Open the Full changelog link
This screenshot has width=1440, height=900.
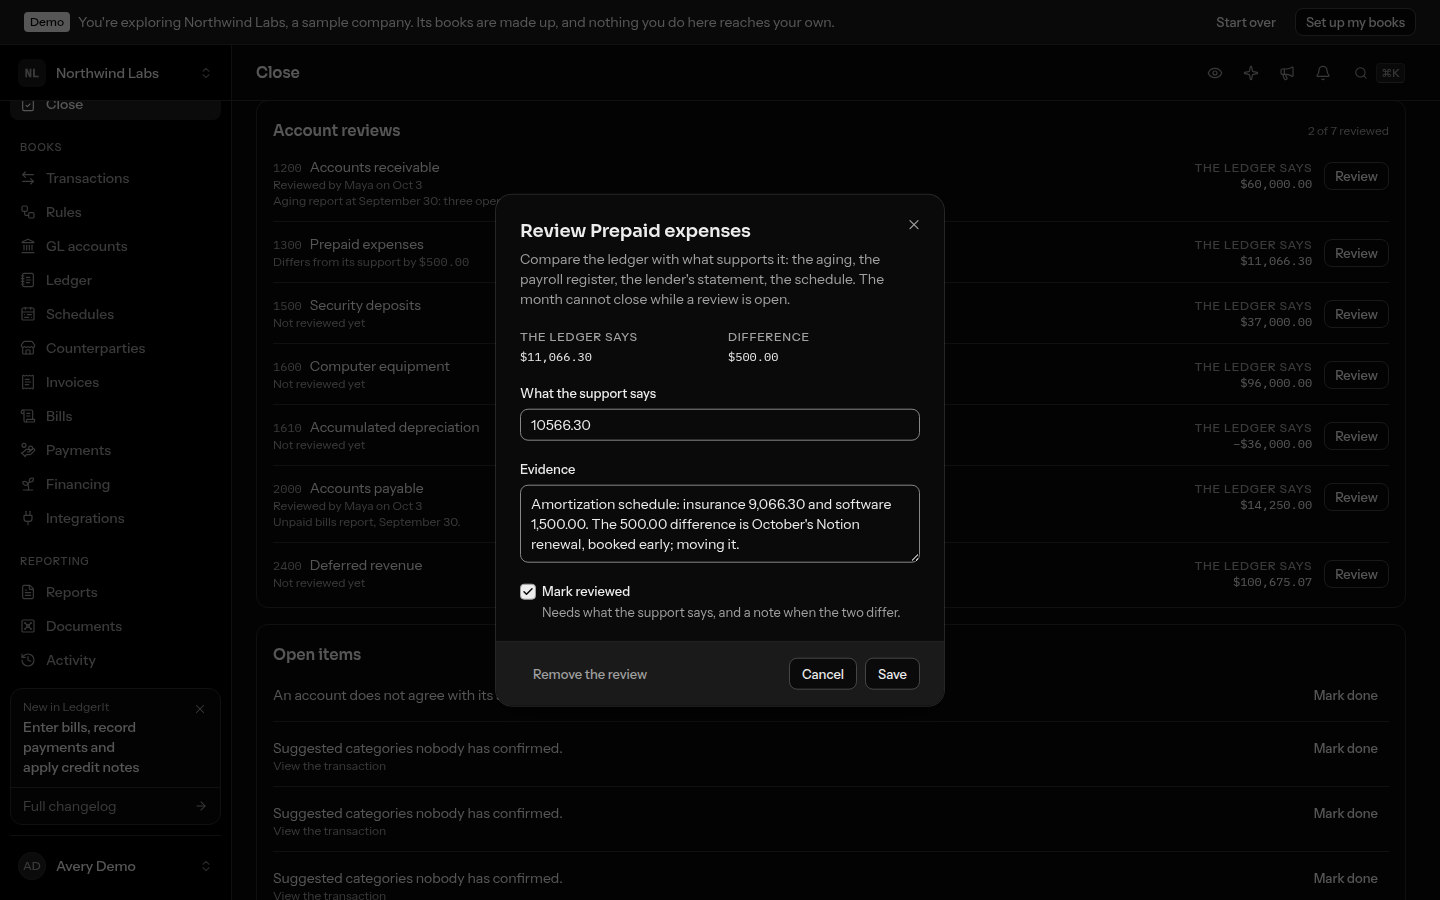115,806
